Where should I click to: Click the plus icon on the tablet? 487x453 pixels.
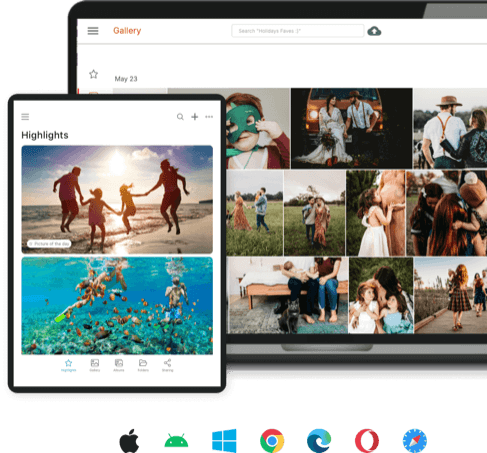click(195, 117)
